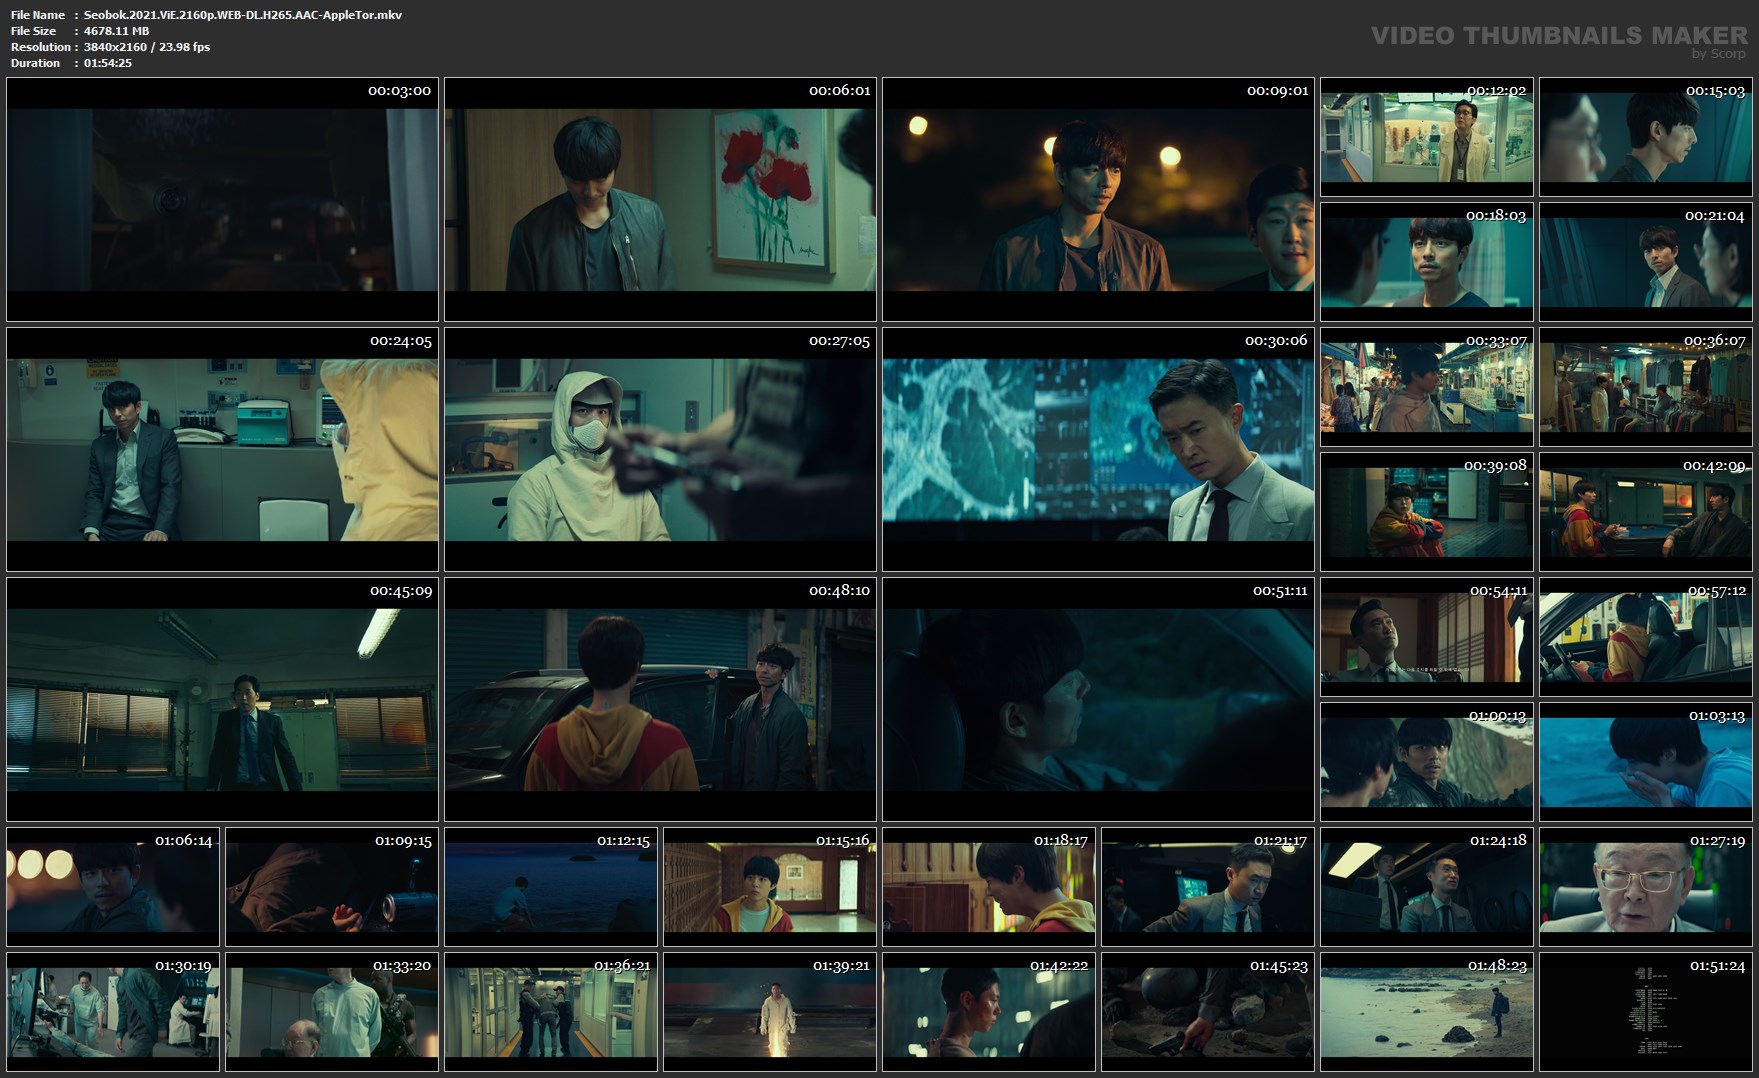This screenshot has width=1759, height=1078.
Task: Open the thumbnail at 01:30:19
Action: (x=113, y=1012)
